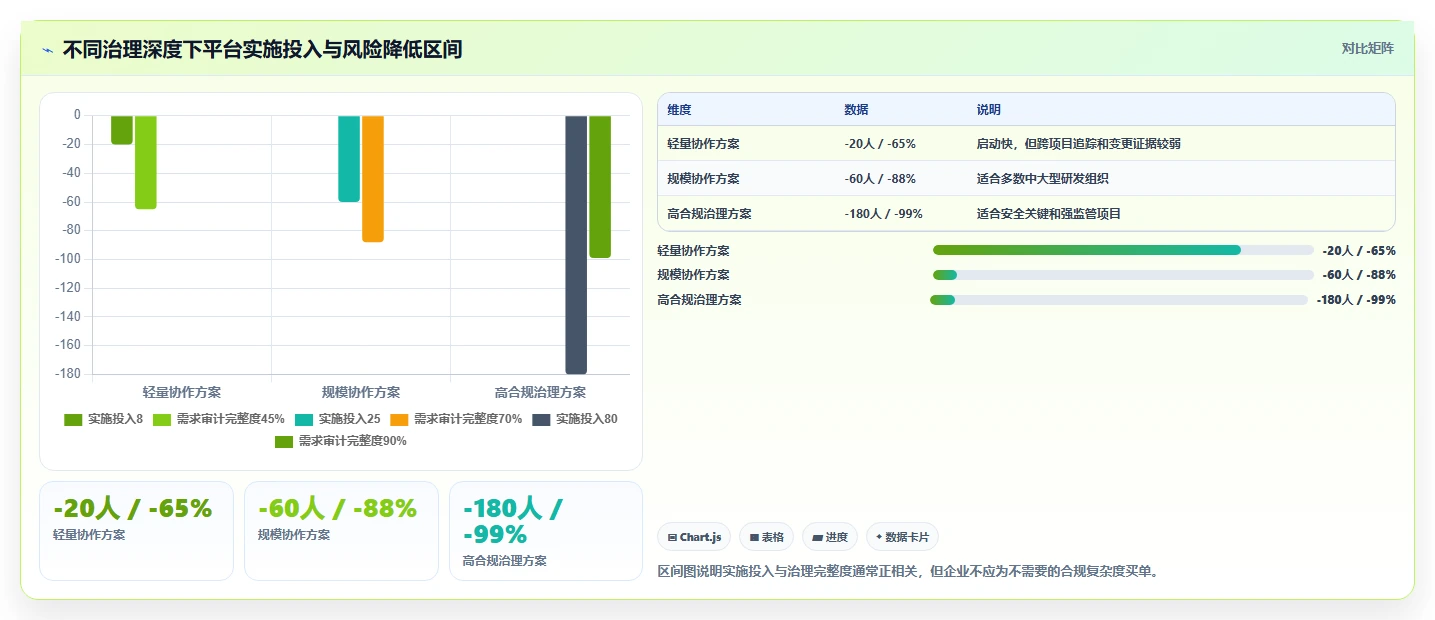Click x-axis label 规模协作方案 in chart
This screenshot has width=1435, height=620.
coord(361,392)
